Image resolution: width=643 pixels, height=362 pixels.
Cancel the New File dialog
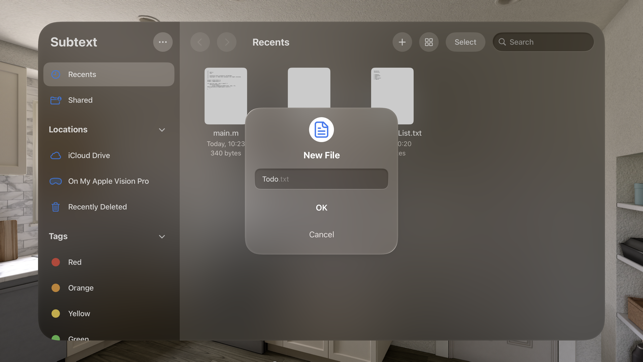(322, 235)
